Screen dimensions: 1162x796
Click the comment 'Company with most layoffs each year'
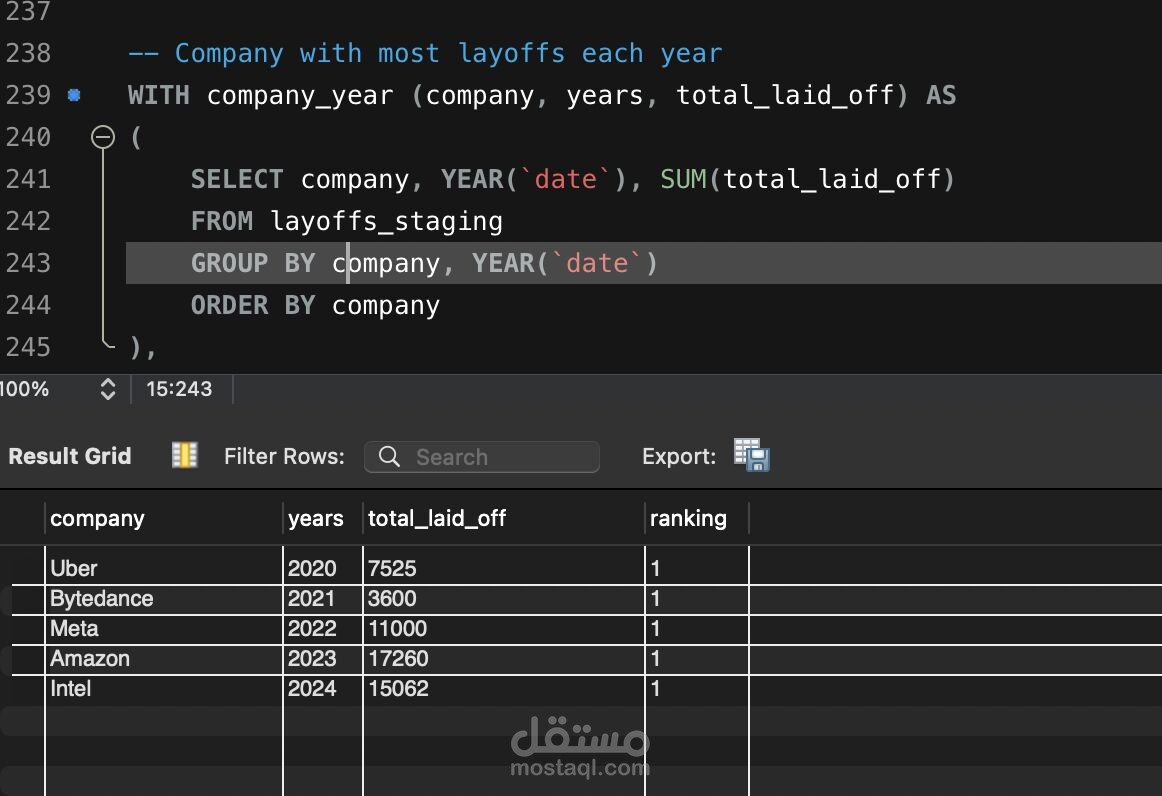coord(448,53)
